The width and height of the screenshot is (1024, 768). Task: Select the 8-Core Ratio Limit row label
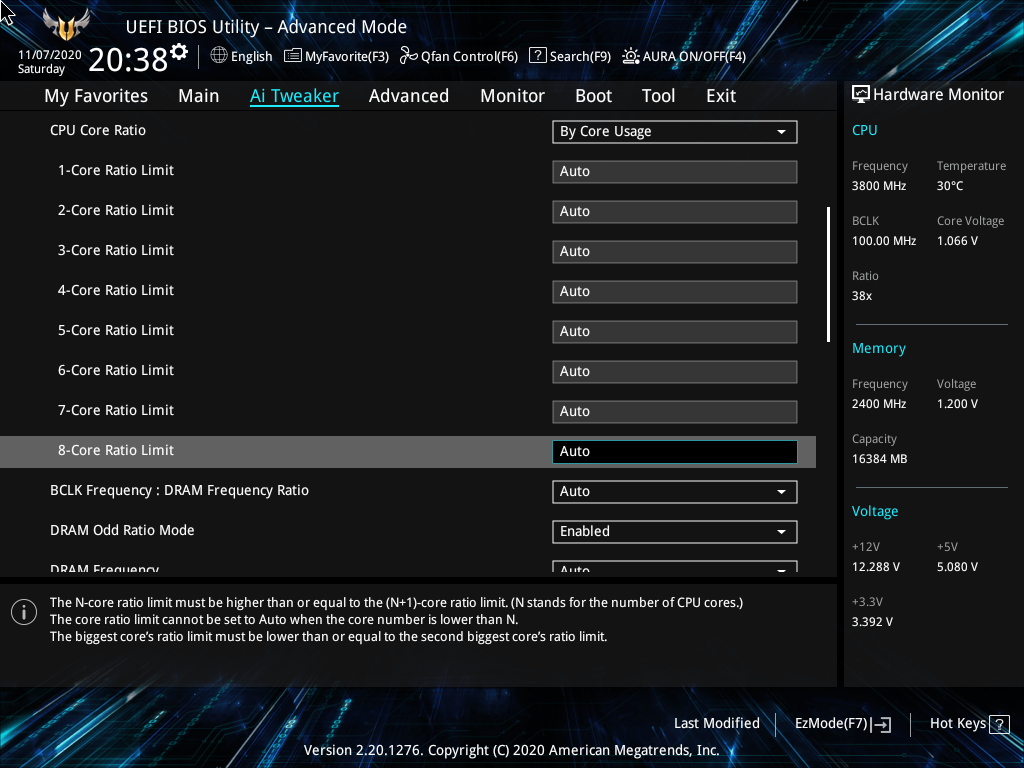pos(116,451)
